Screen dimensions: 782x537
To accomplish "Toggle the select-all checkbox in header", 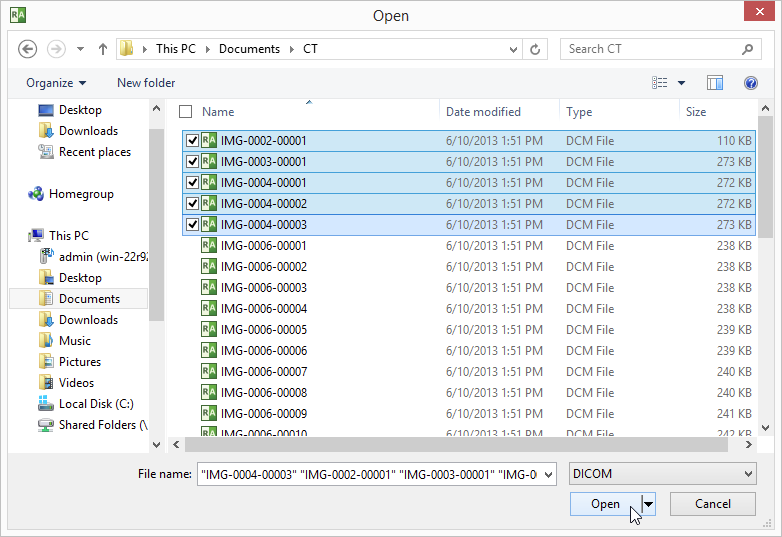I will tap(185, 112).
